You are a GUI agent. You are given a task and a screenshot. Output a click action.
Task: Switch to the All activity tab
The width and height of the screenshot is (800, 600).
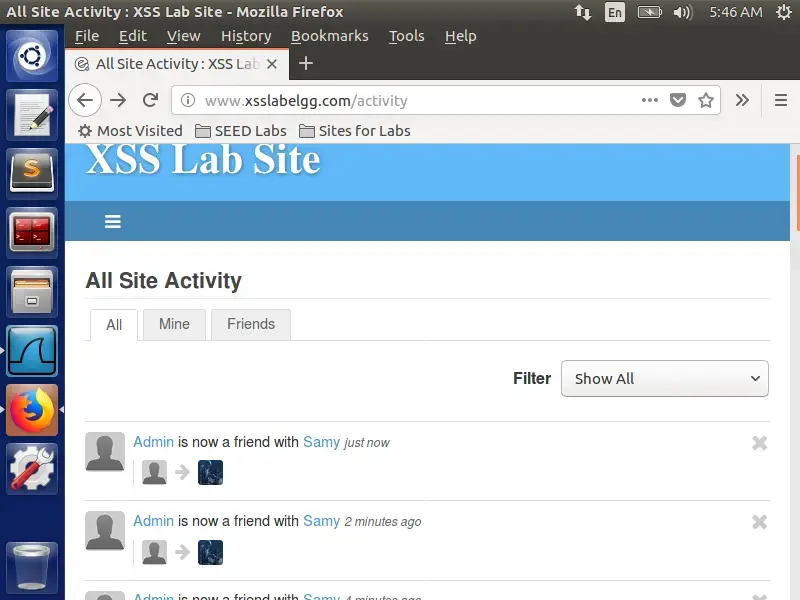click(114, 325)
